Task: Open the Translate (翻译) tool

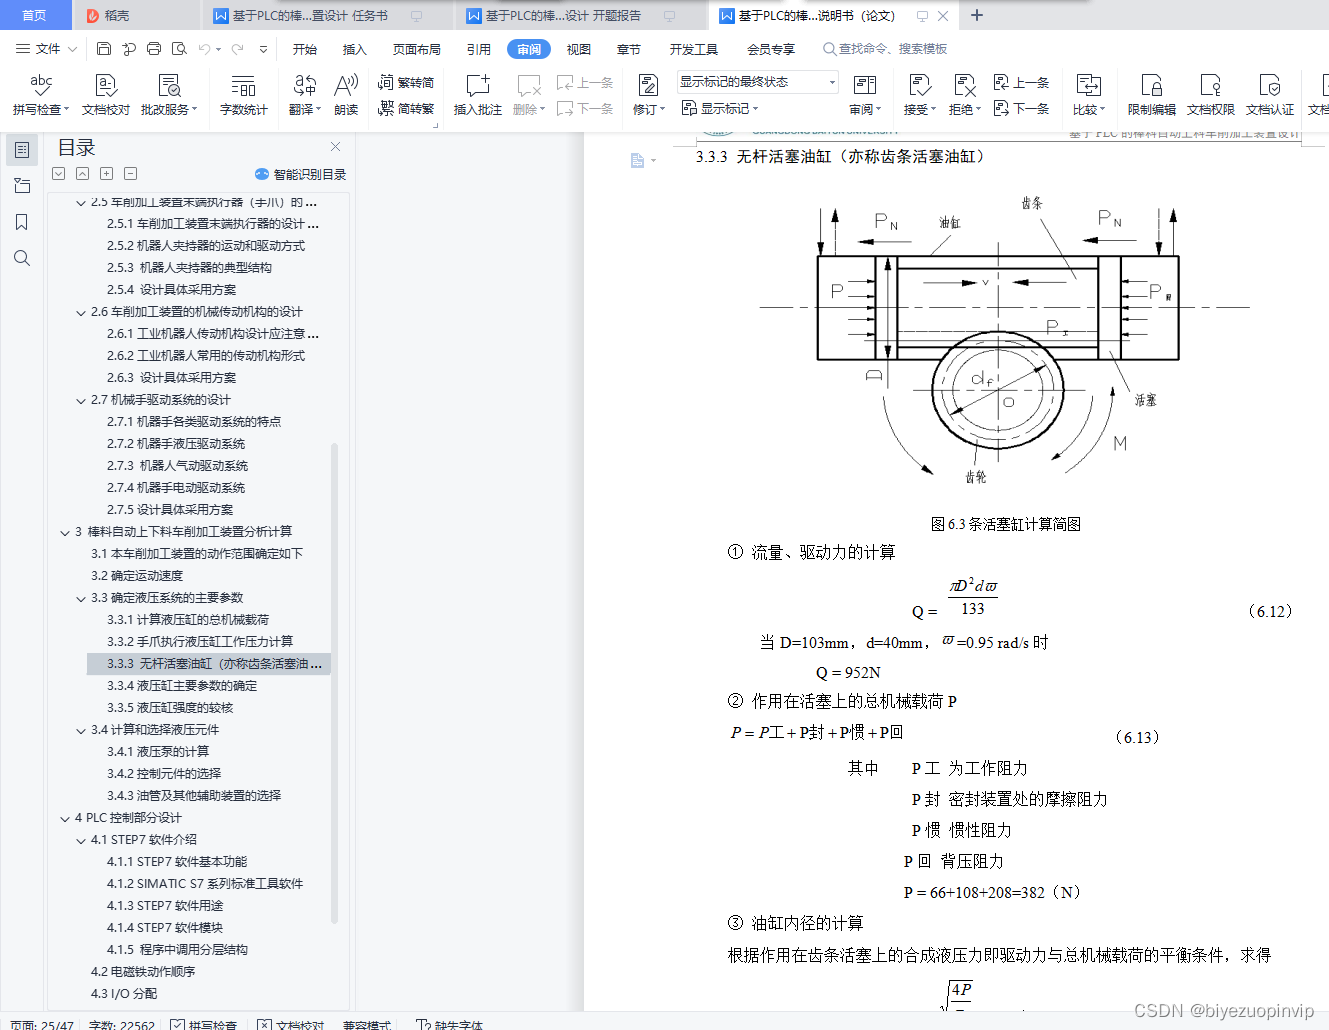Action: [305, 95]
